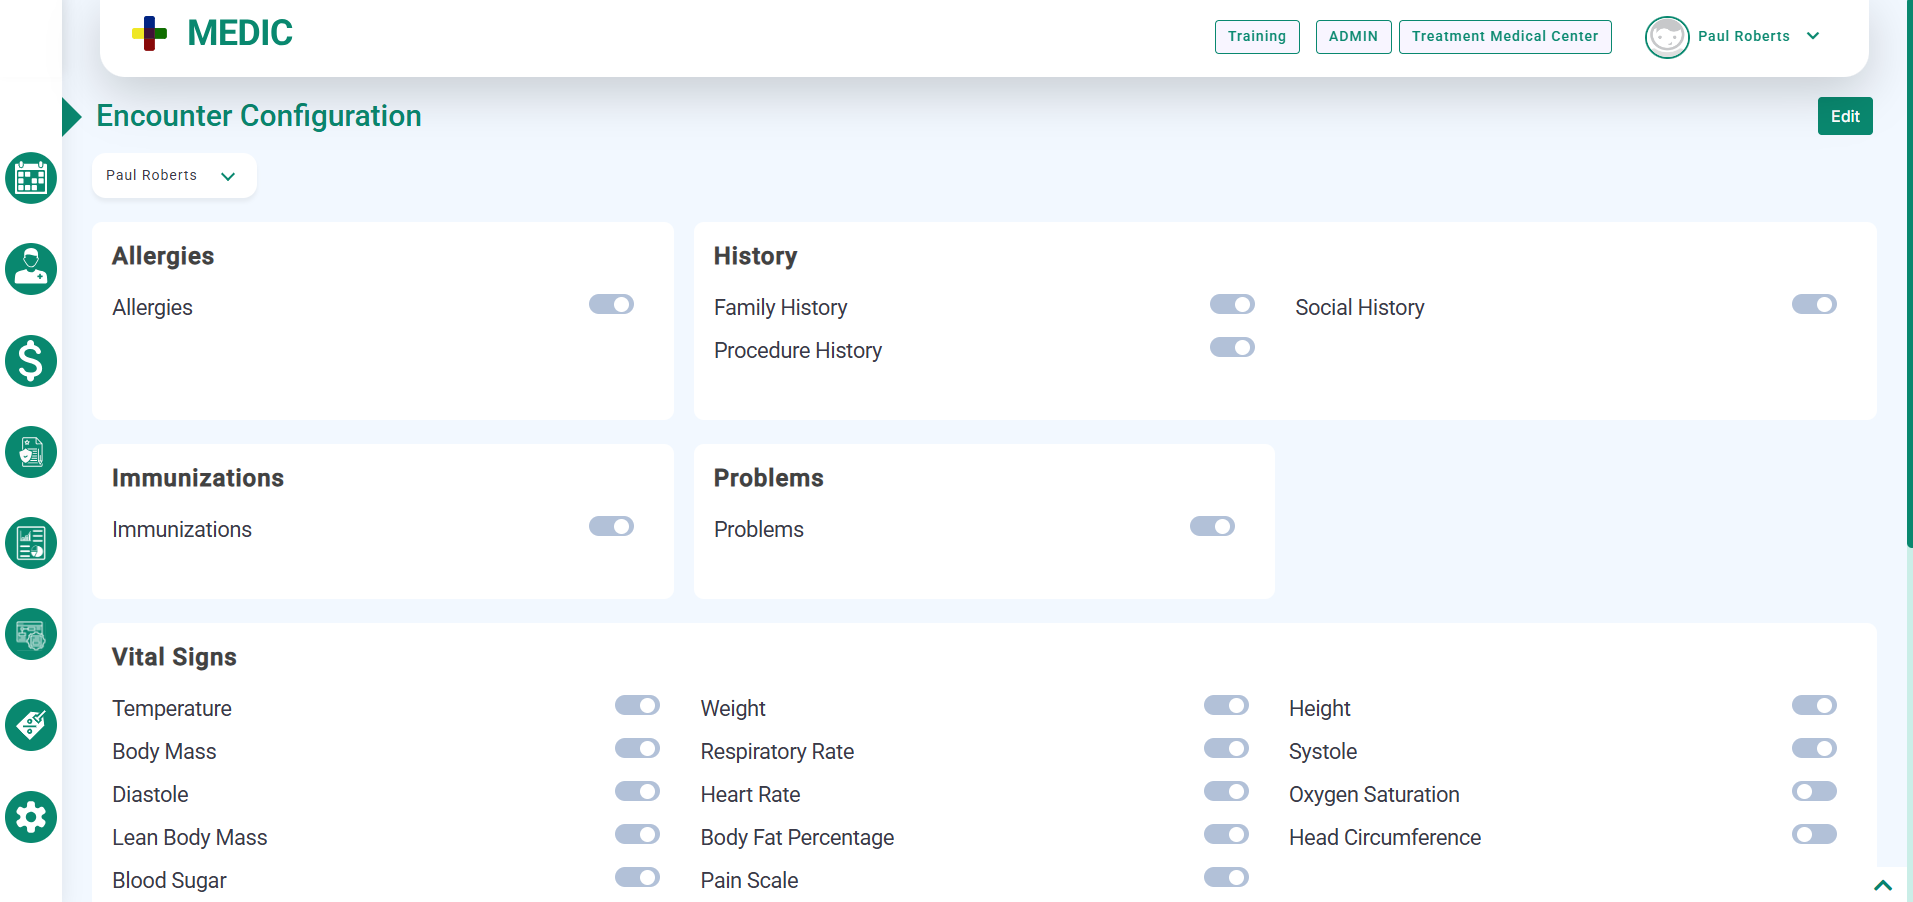1913x902 pixels.
Task: Toggle the Allergies switch
Action: coord(611,304)
